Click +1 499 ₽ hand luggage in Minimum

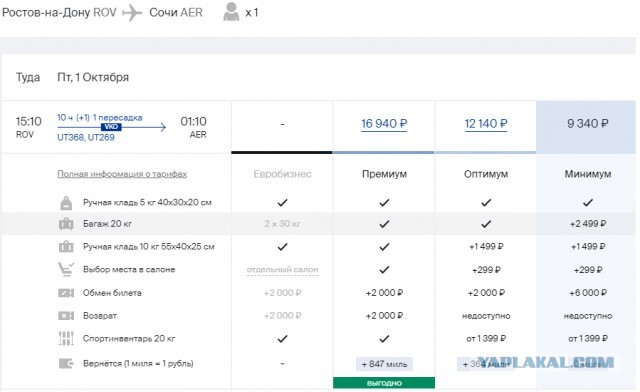pos(588,247)
